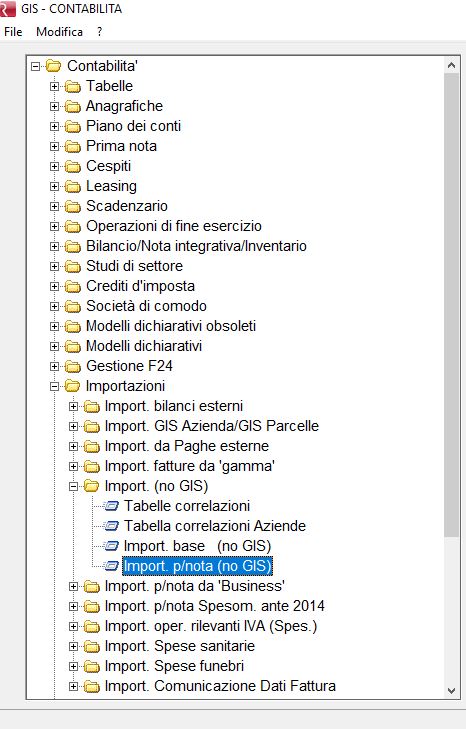Screen dimensions: 466x729
Task: Collapse the Importazioni tree node
Action: [x=54, y=386]
